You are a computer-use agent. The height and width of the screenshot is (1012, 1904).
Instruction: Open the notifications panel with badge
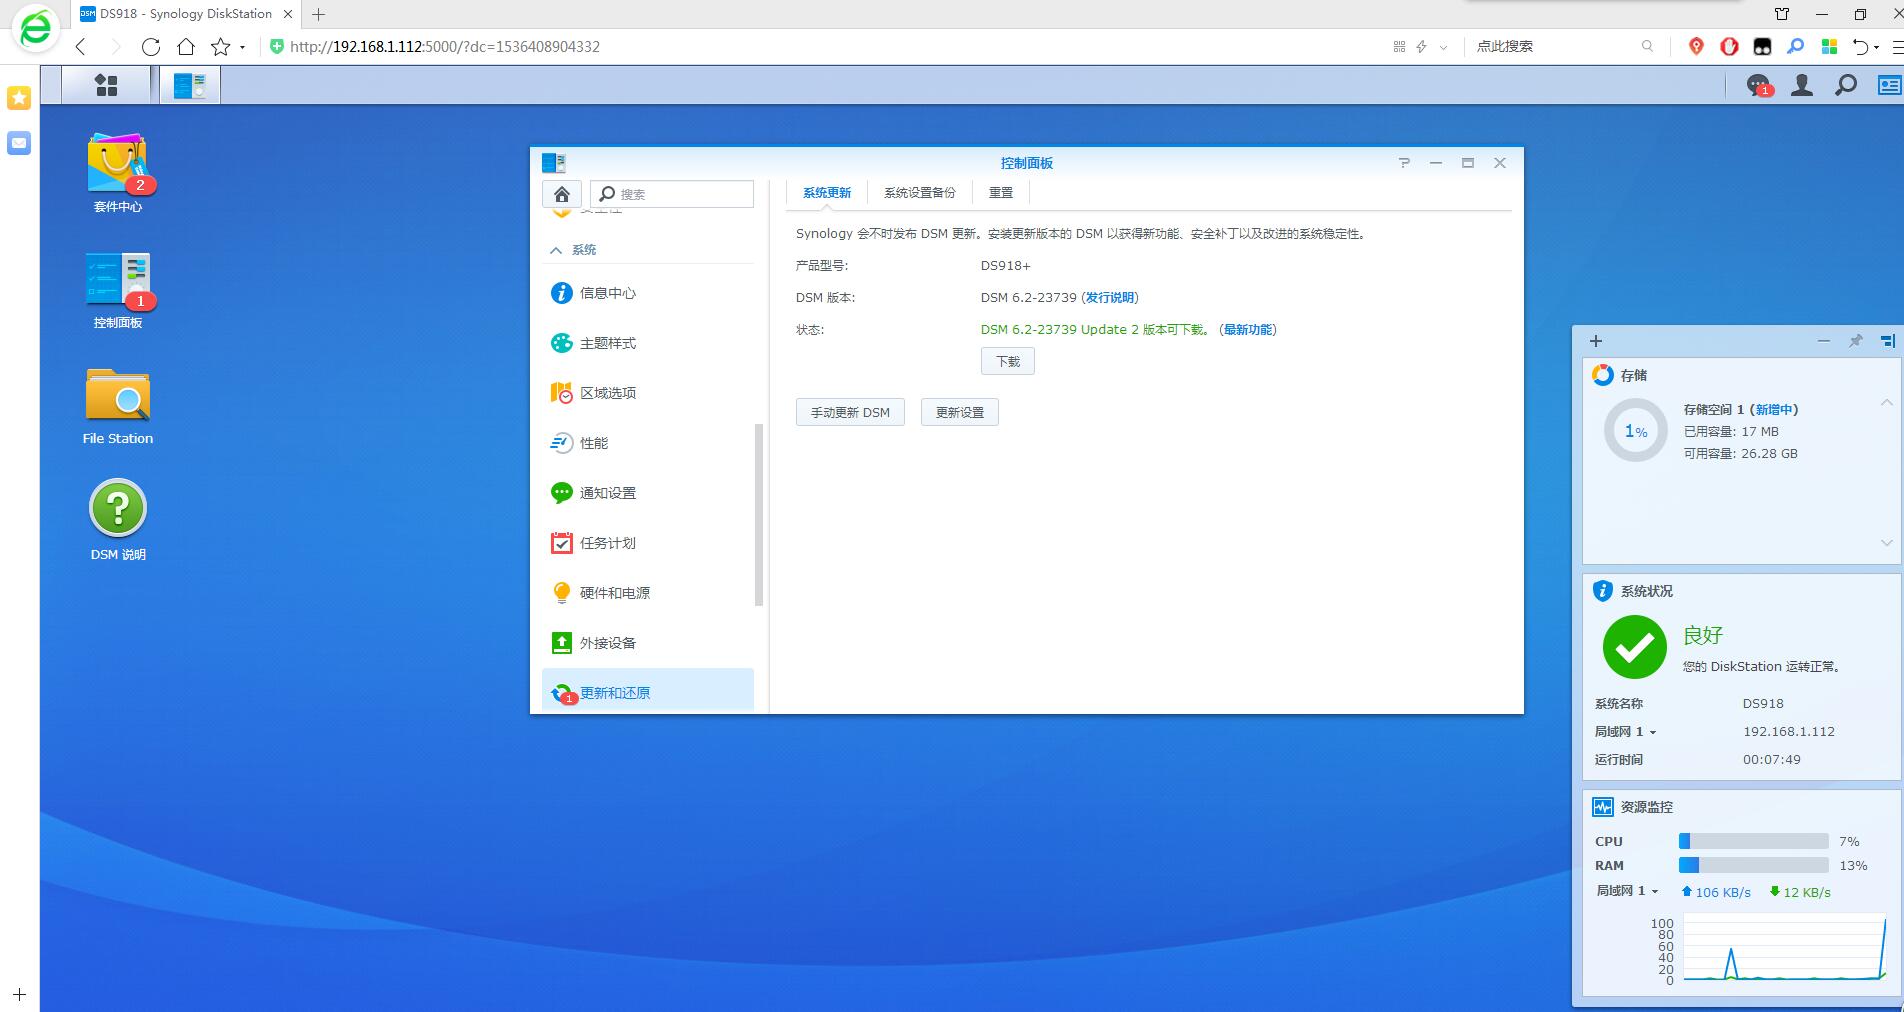pos(1757,86)
